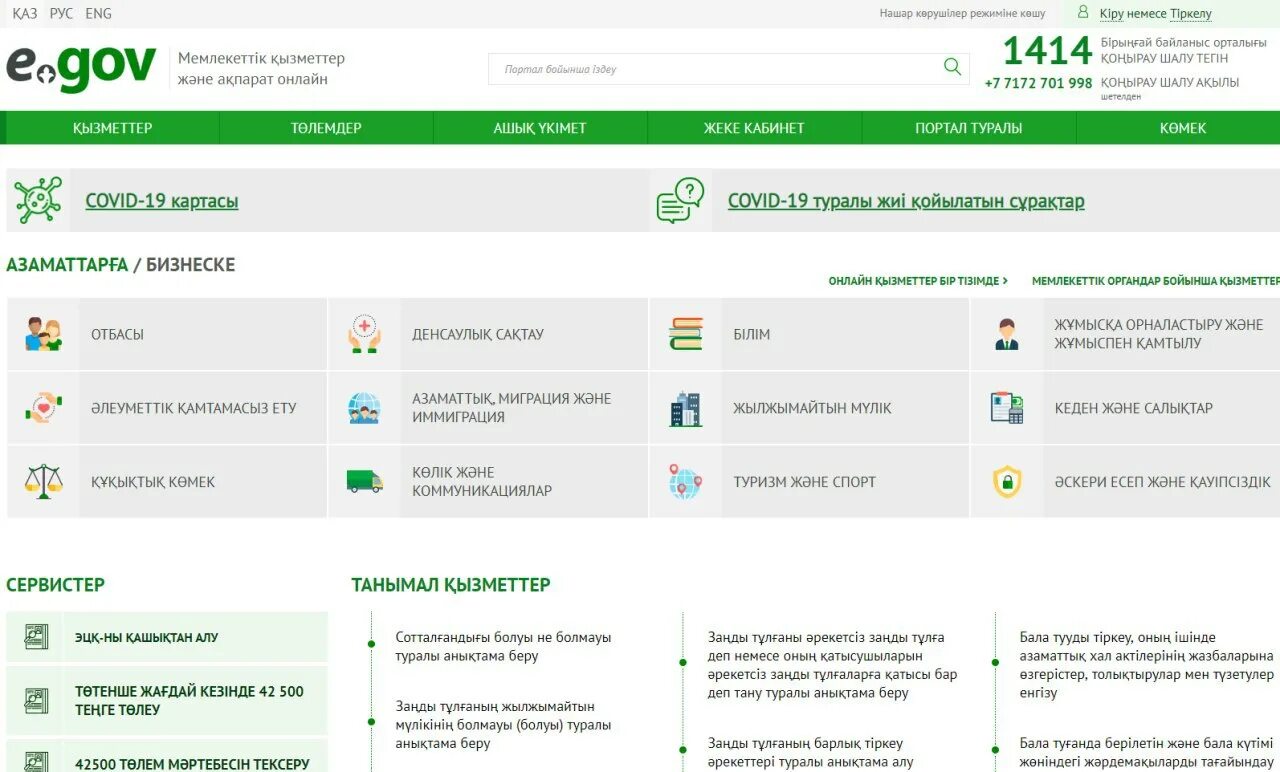This screenshot has height=772, width=1280.
Task: Open АЗАМАТТЫҚ, МИГРАЦИЯ ЖӘНЕ ИММИГРАЦИЯ category
Action: (488, 408)
